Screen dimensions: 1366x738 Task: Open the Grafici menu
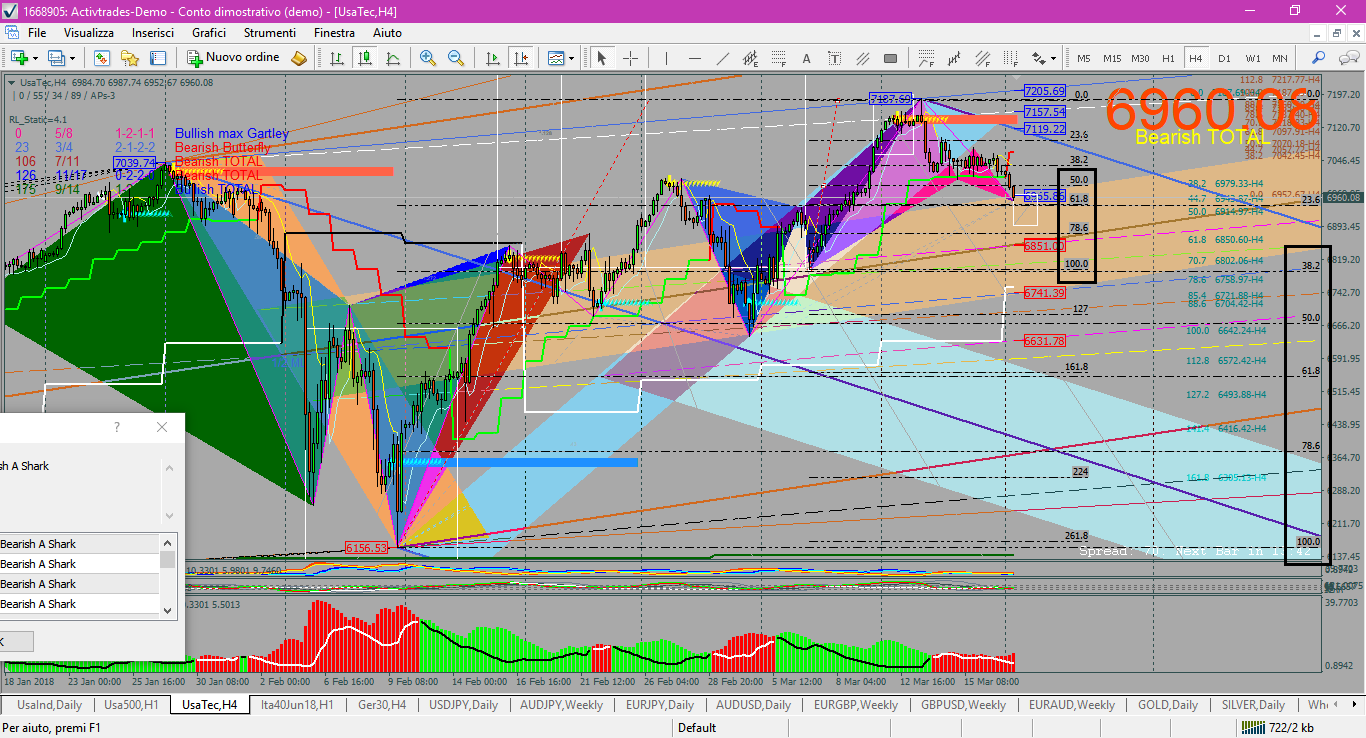click(209, 33)
